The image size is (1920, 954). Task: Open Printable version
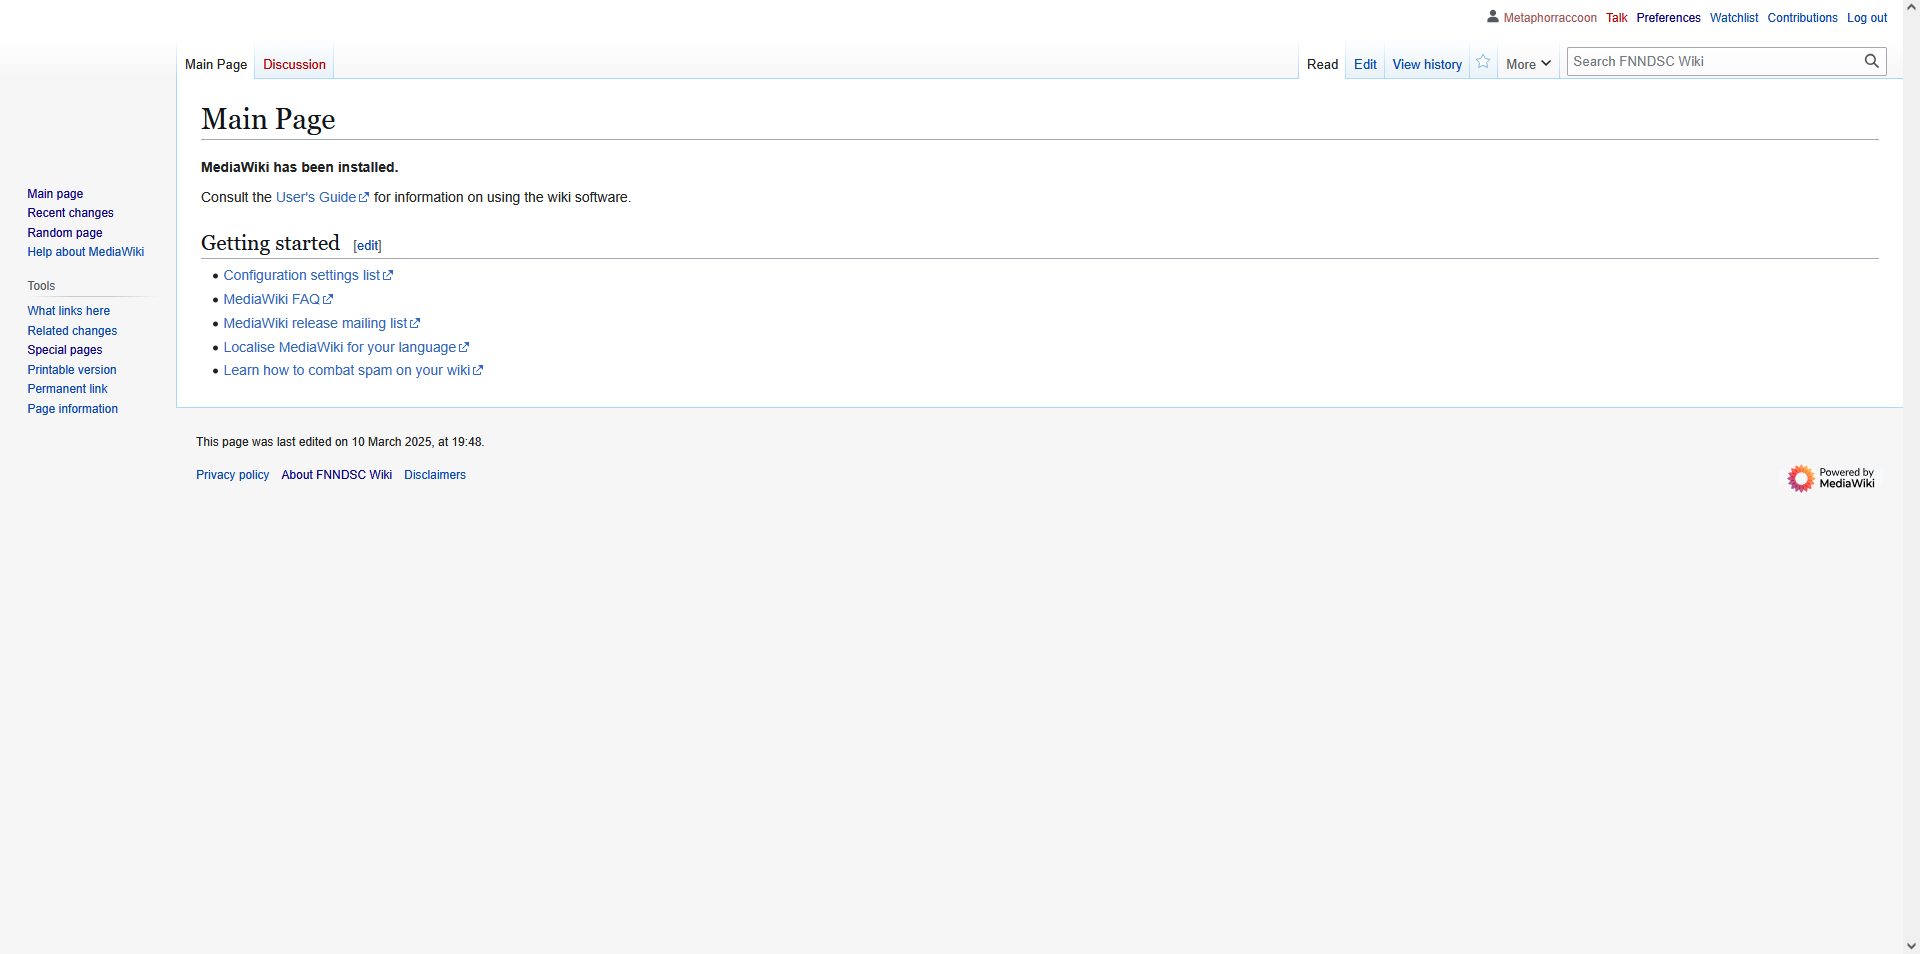coord(71,370)
